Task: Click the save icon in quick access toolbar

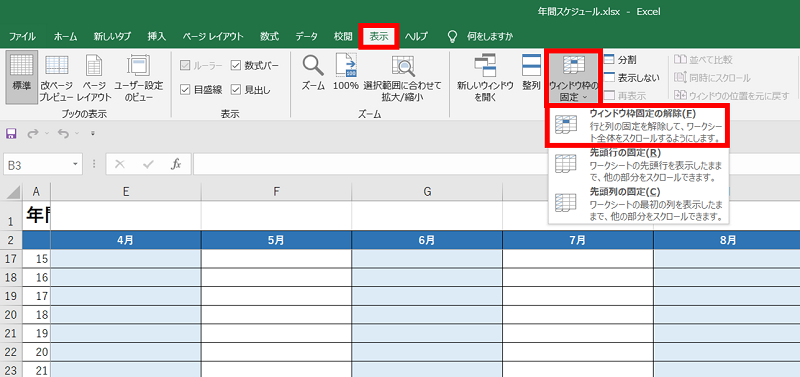Action: [x=11, y=134]
